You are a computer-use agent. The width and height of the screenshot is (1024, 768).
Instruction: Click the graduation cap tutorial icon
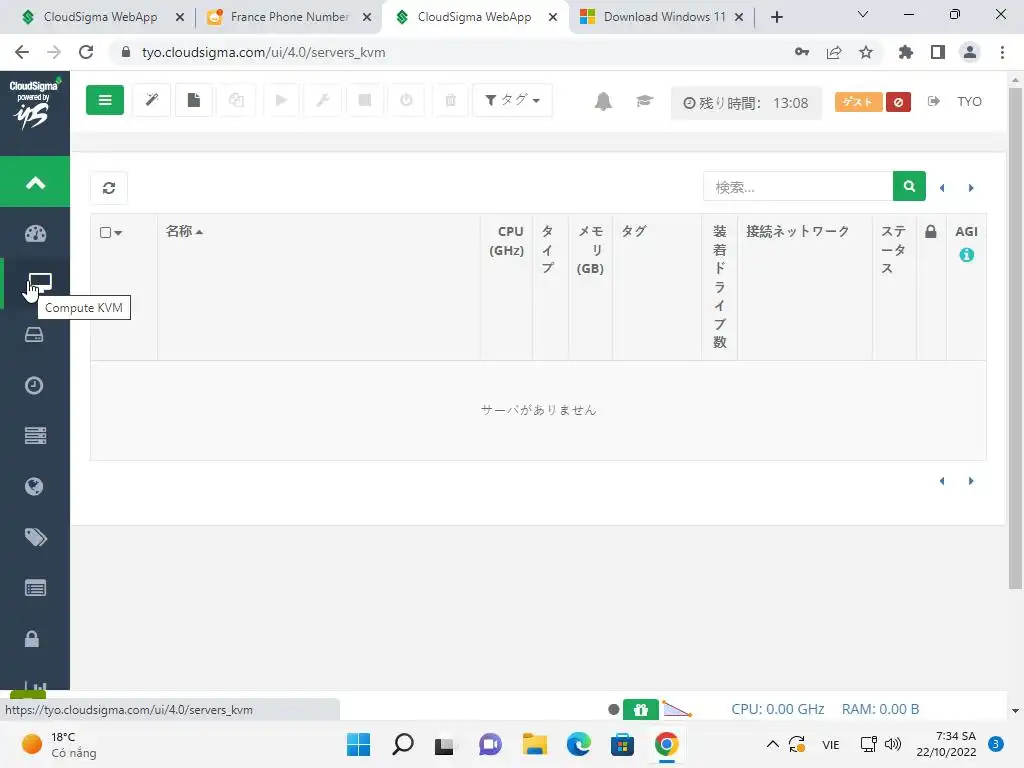click(644, 101)
